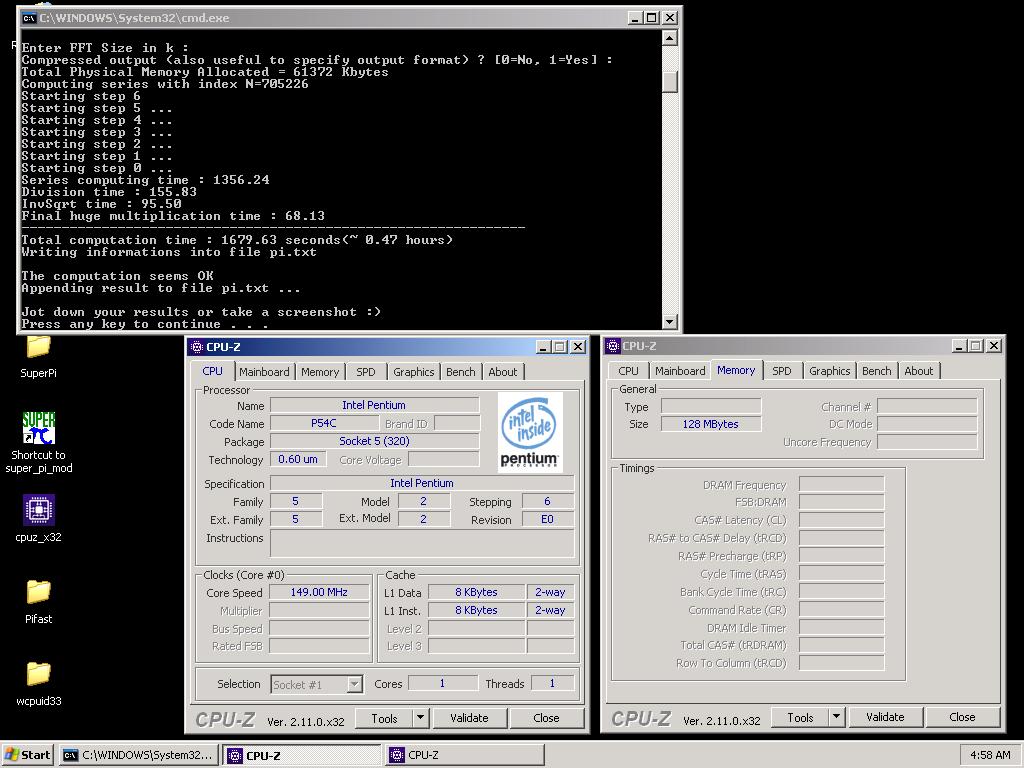The image size is (1024, 768).
Task: Click the Name field Intel Pentium
Action: click(374, 406)
